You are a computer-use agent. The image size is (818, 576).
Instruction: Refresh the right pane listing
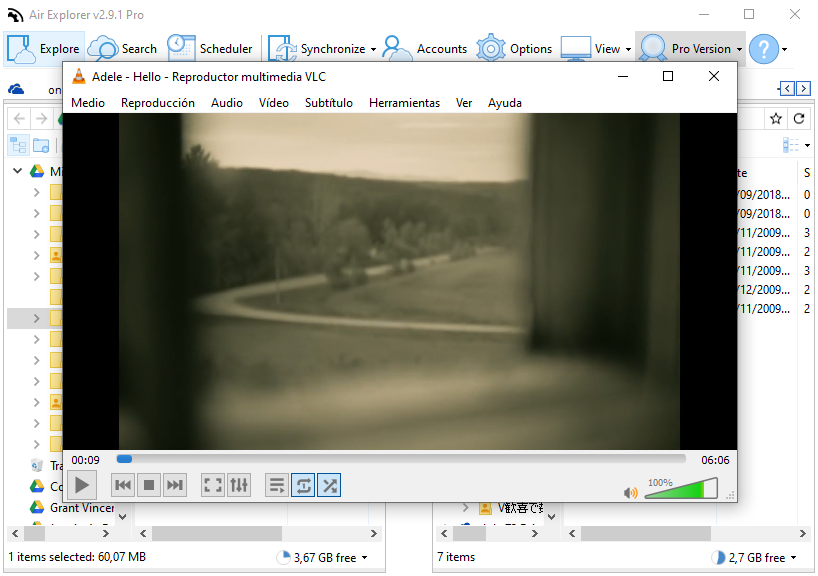tap(799, 119)
